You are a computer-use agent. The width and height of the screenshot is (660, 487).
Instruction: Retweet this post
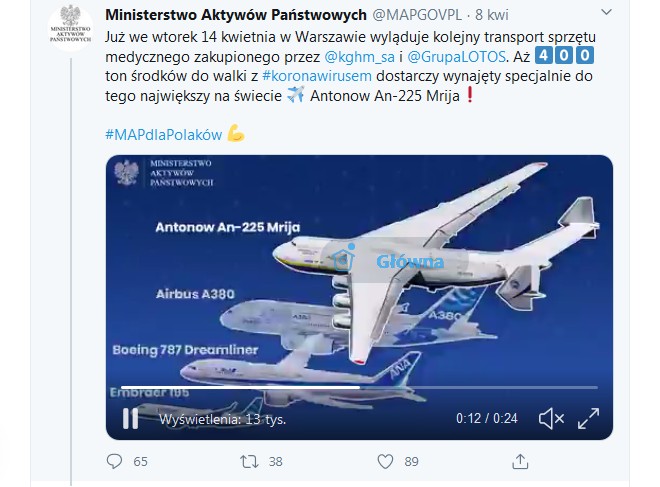[249, 462]
